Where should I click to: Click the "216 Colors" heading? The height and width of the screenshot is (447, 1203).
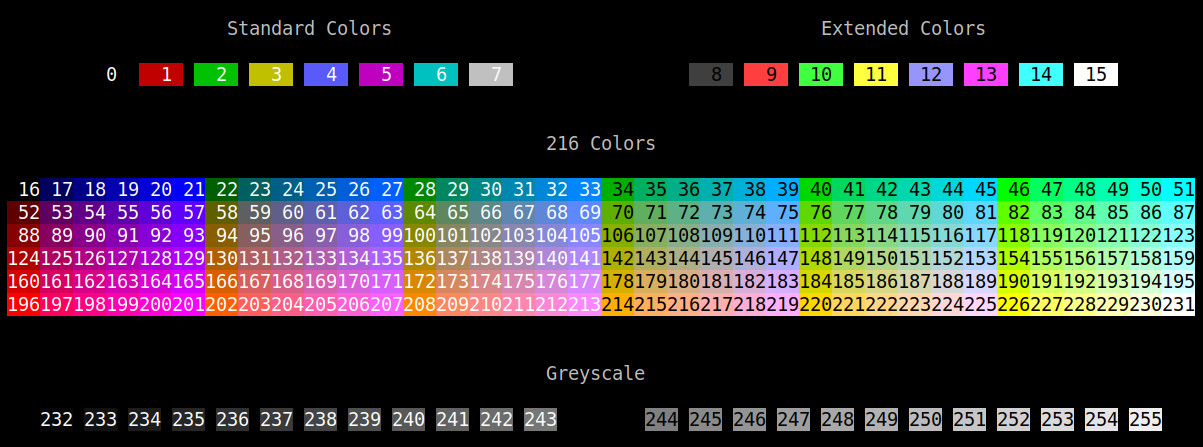click(601, 143)
